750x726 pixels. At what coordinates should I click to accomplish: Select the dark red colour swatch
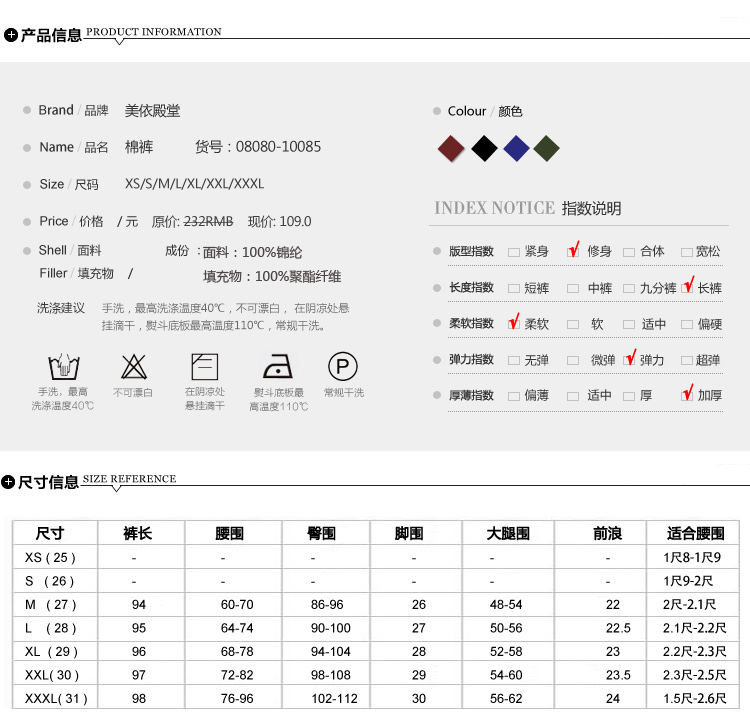(x=452, y=149)
